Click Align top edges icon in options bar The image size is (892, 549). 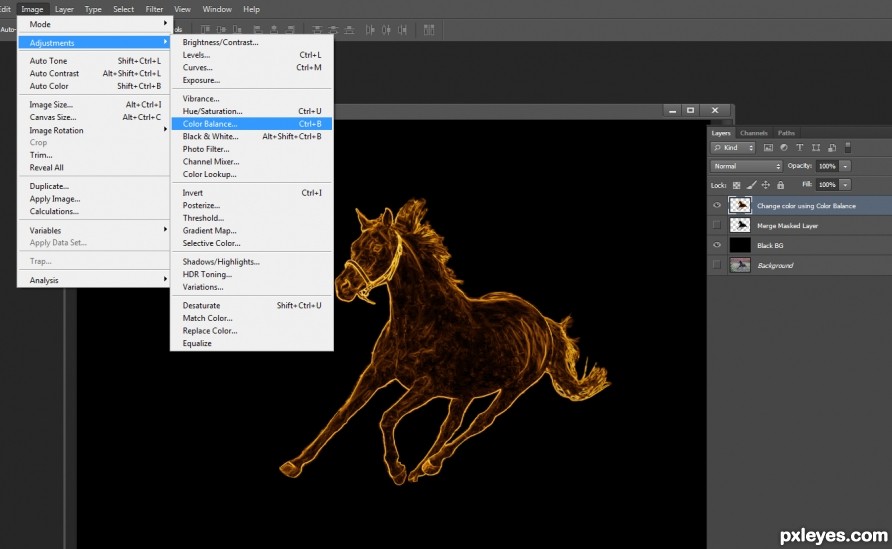tap(205, 30)
